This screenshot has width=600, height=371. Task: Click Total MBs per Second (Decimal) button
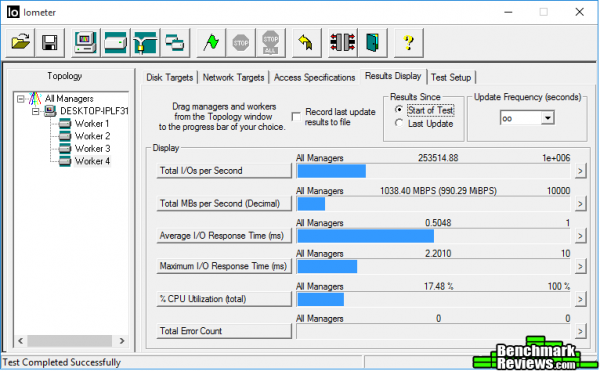point(224,204)
